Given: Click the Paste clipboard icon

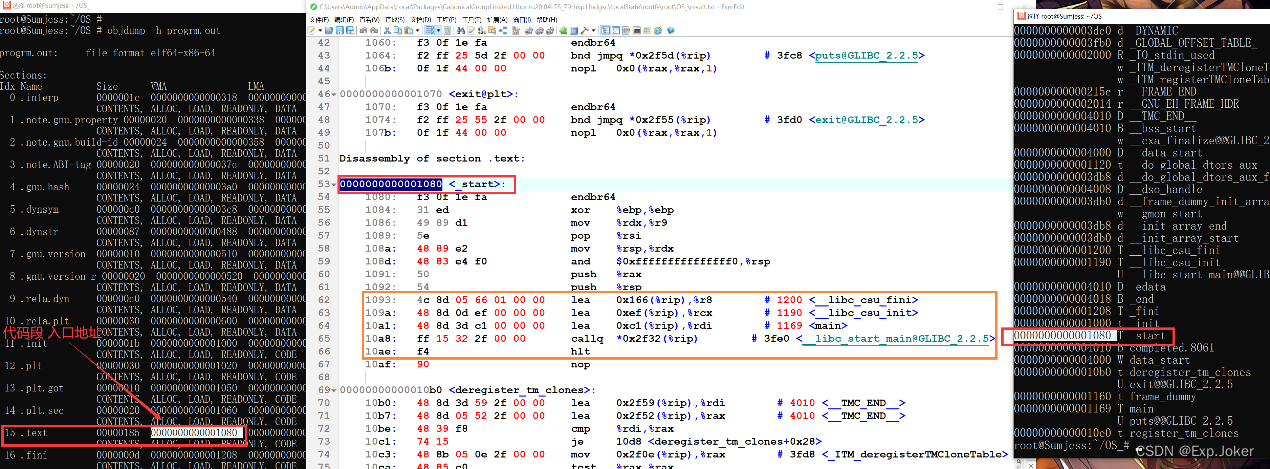Looking at the screenshot, I should tap(408, 30).
